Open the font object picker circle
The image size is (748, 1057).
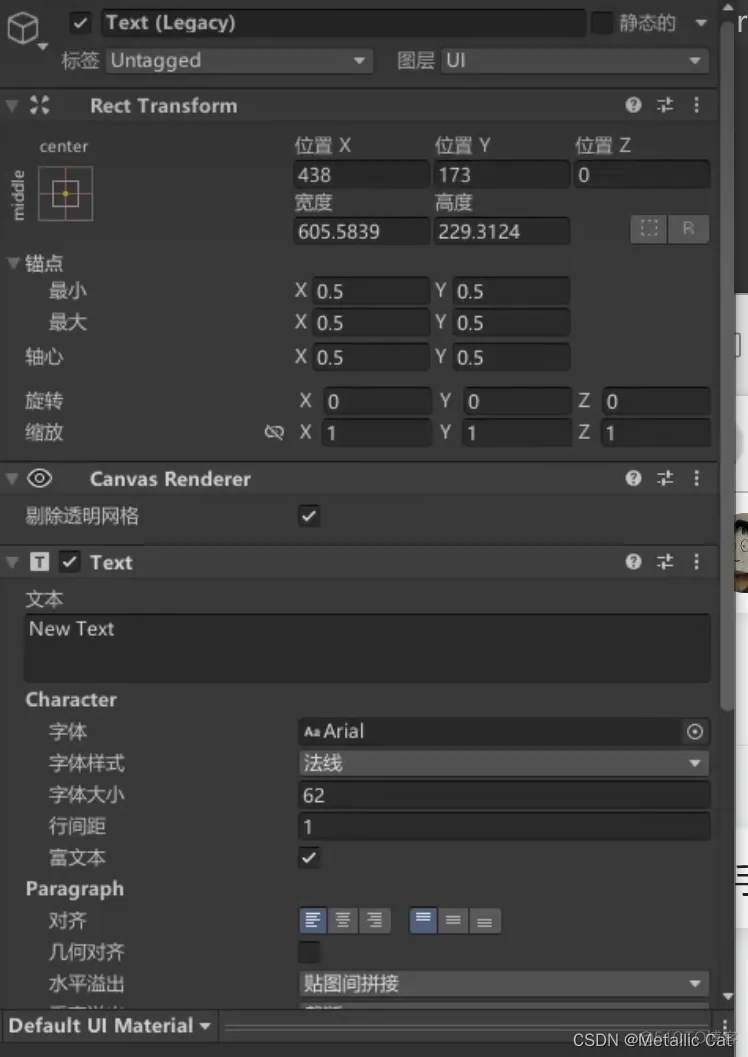pyautogui.click(x=695, y=731)
